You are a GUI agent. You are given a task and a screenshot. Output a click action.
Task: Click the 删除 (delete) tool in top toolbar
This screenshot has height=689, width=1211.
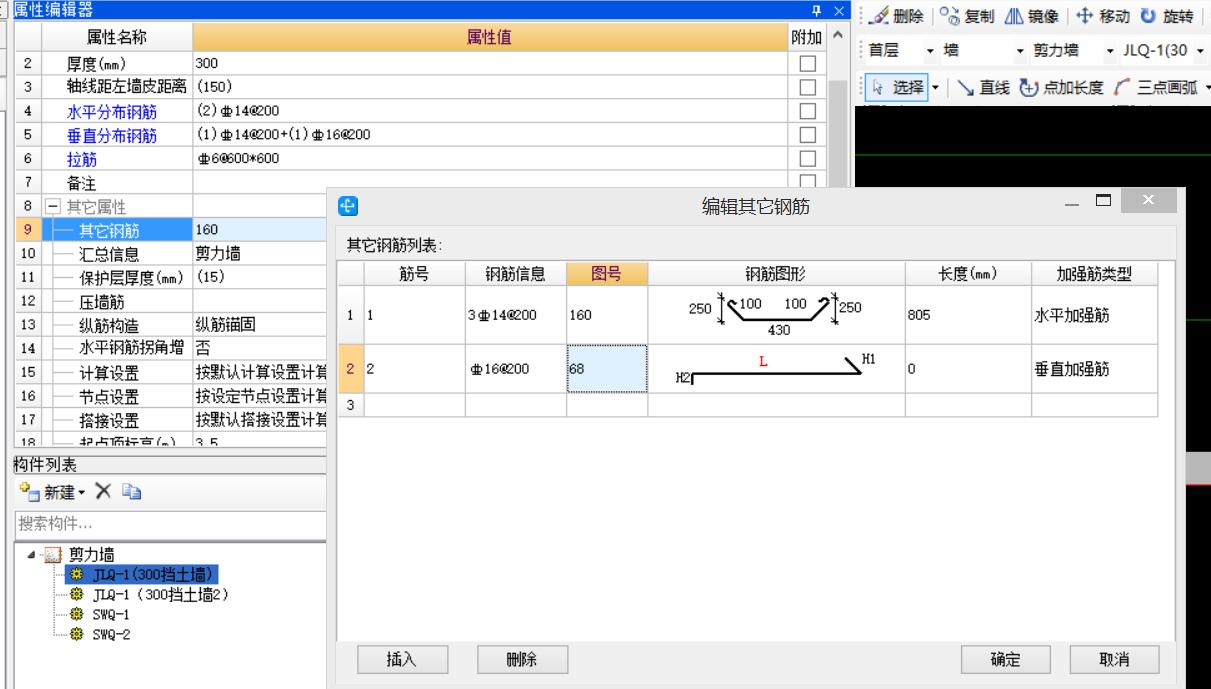pyautogui.click(x=897, y=16)
